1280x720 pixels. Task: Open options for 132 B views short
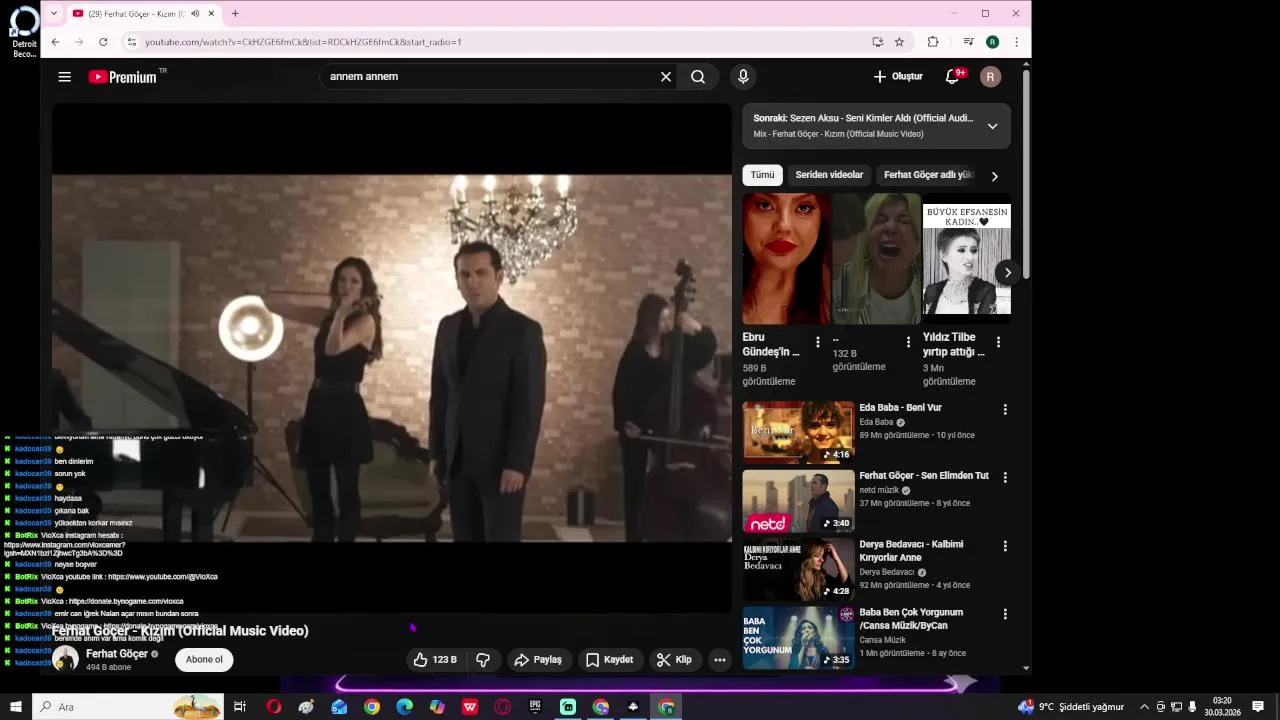pyautogui.click(x=908, y=342)
